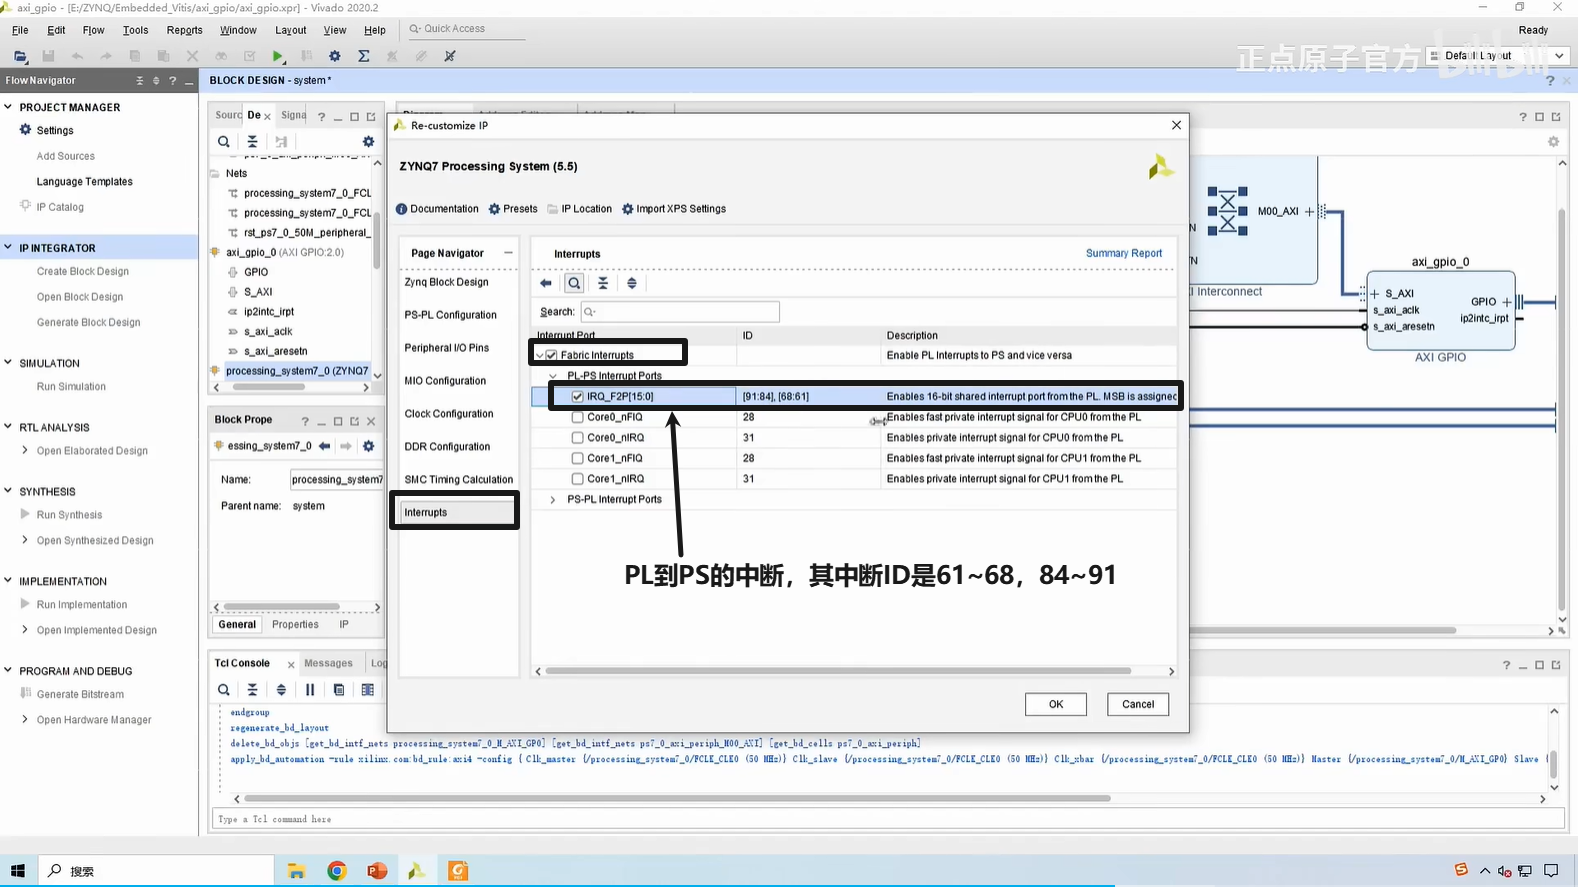Collapse PL-PS Interrupt Ports row
The height and width of the screenshot is (887, 1578).
click(x=553, y=376)
